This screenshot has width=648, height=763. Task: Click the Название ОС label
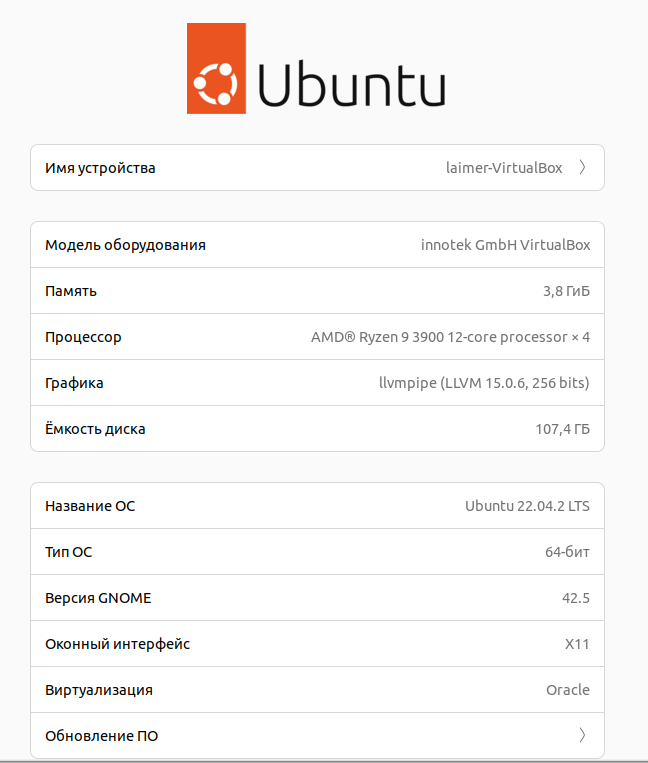click(x=90, y=506)
